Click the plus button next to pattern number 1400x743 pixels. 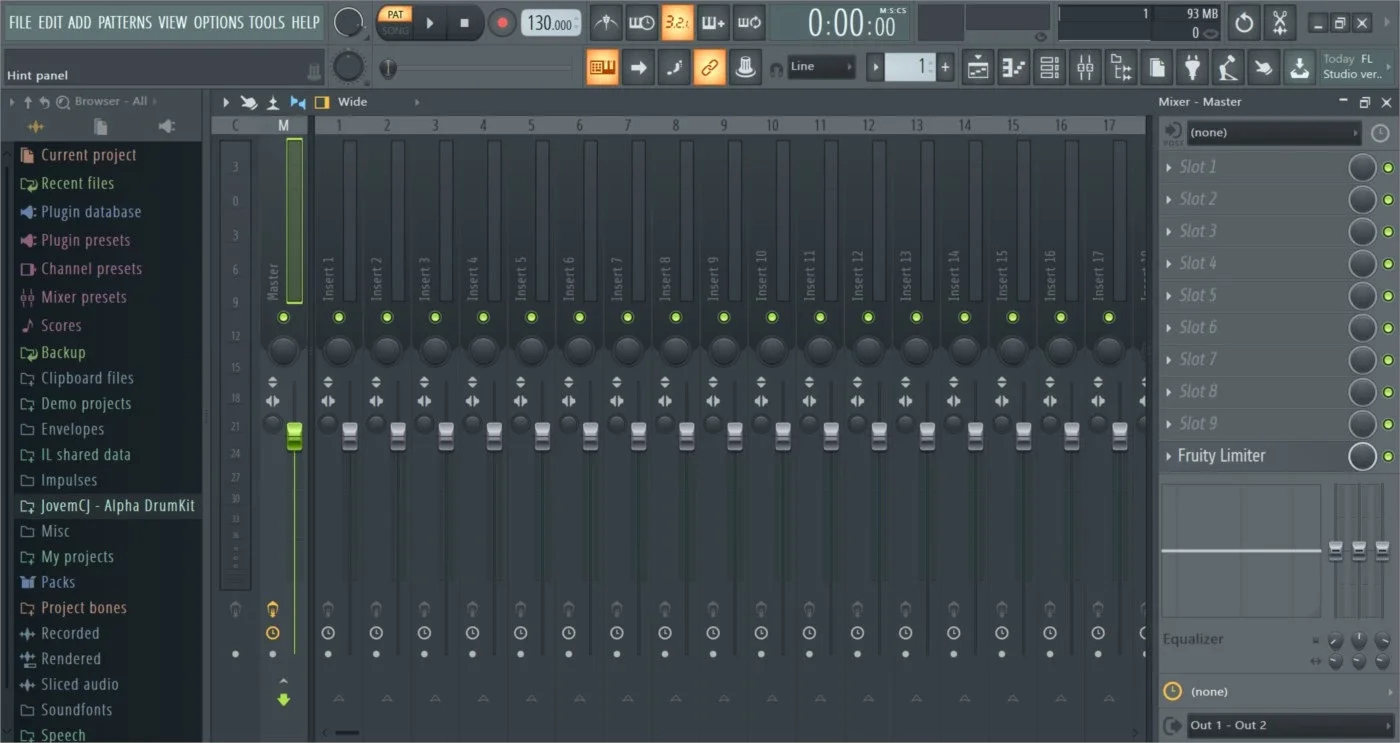tap(945, 67)
